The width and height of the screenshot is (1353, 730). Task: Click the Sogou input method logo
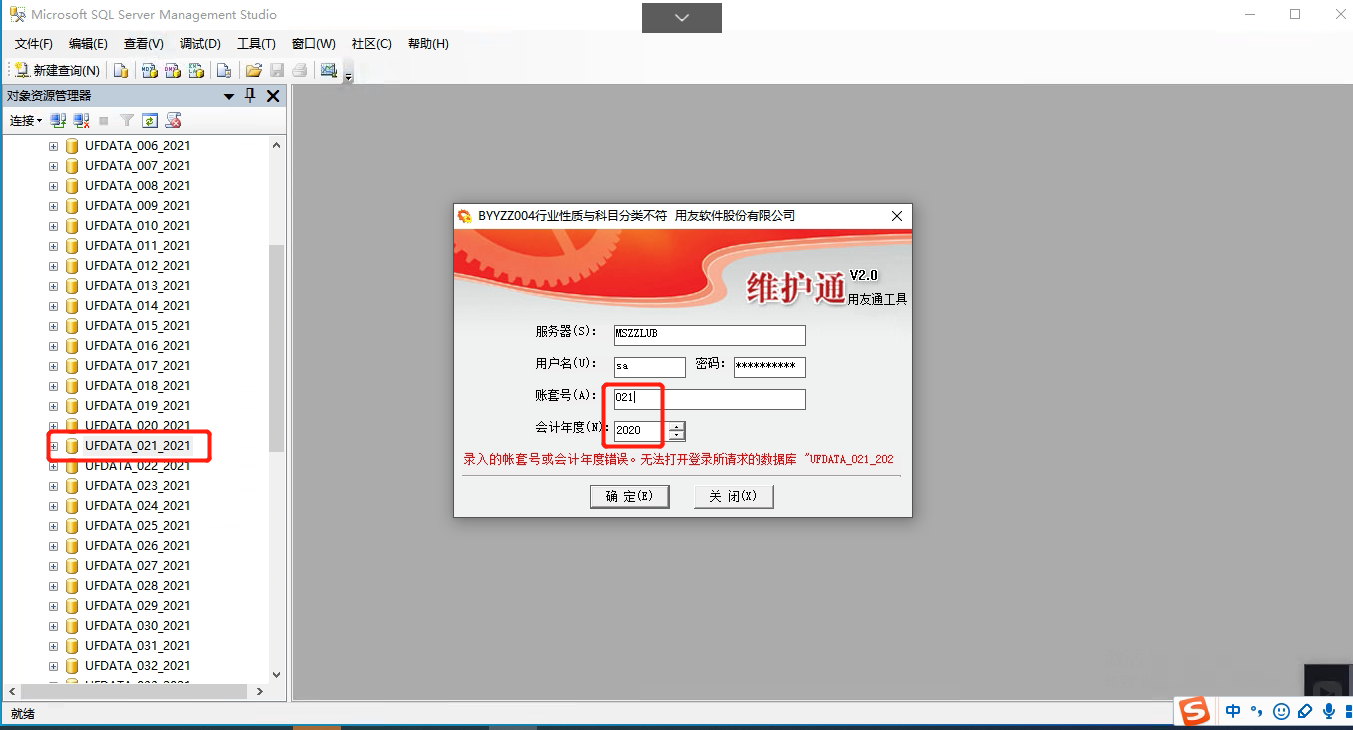point(1193,711)
